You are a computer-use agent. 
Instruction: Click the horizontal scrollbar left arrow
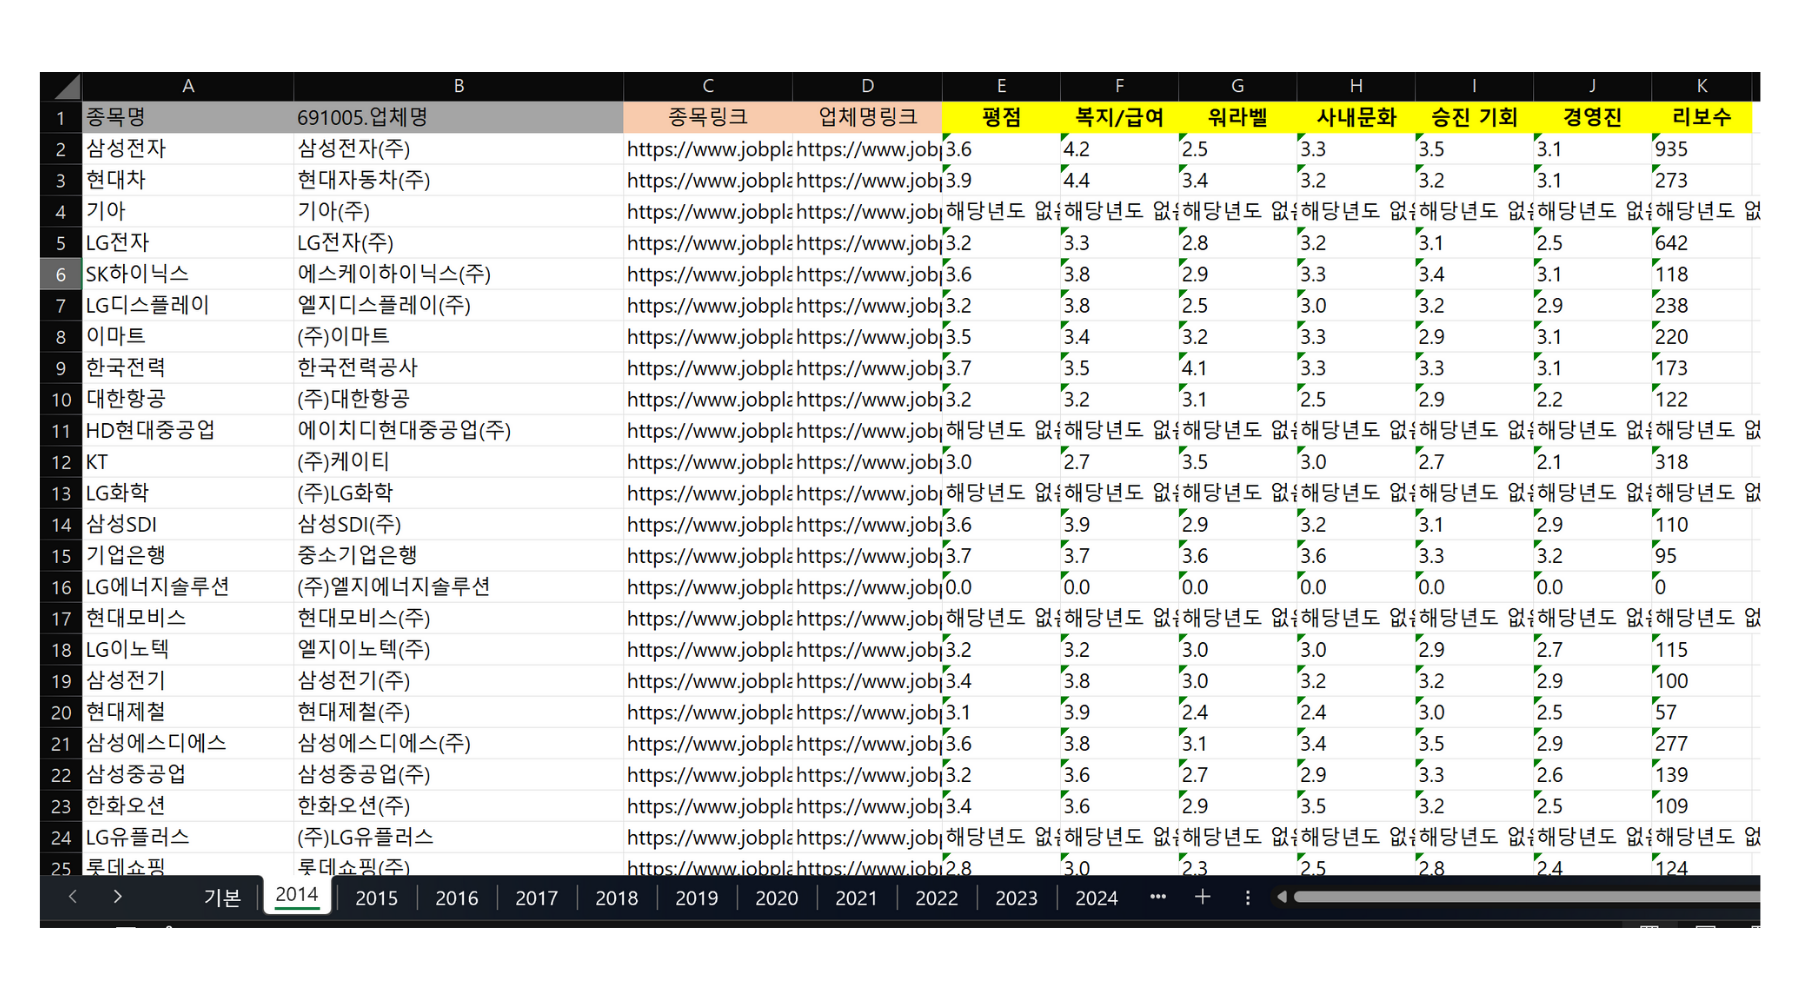click(1282, 897)
